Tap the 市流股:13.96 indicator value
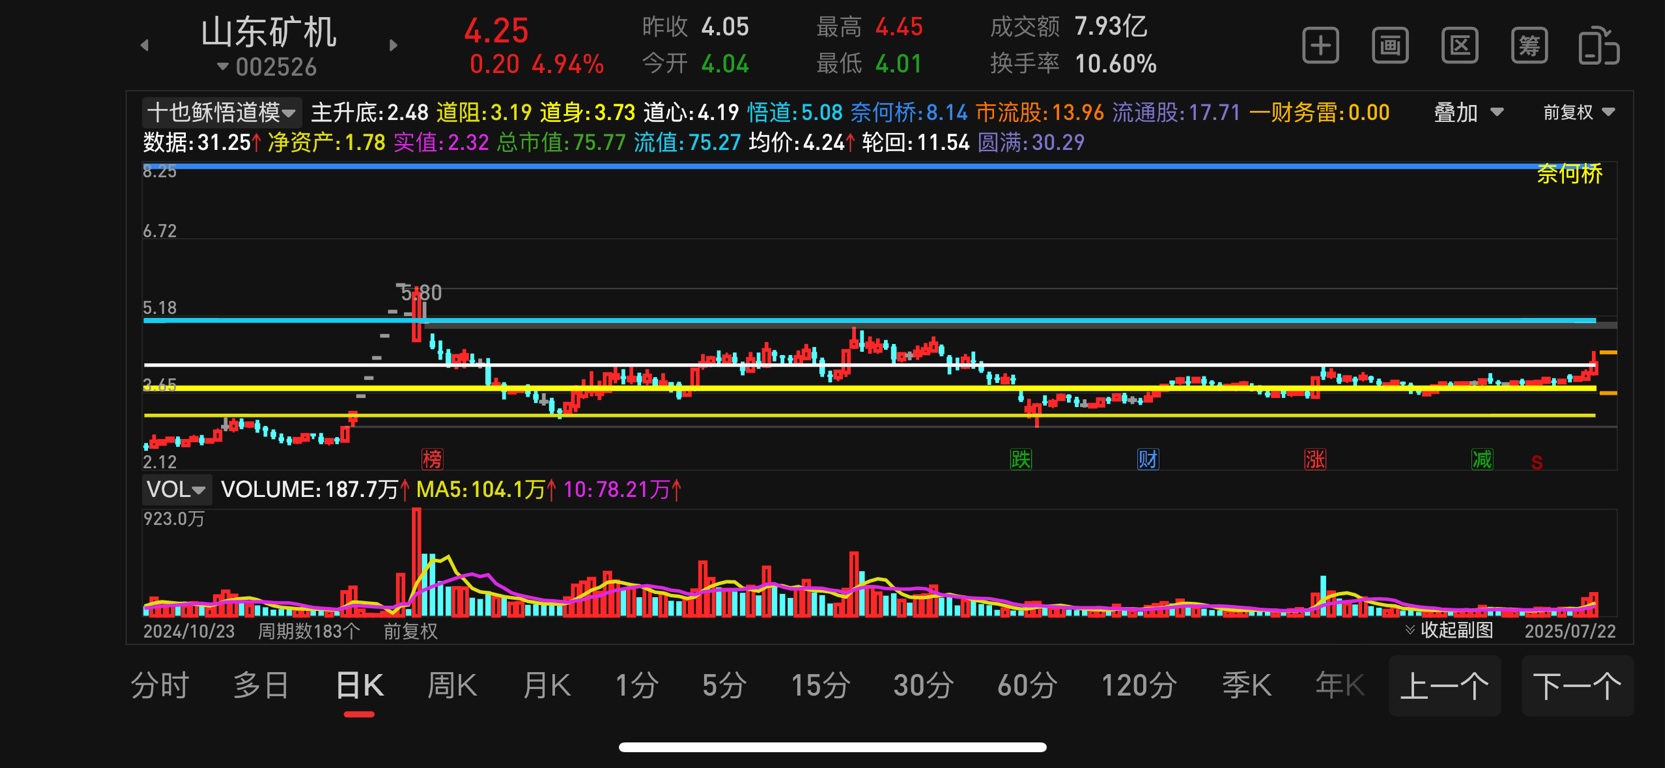Screen dimensions: 1665x769 coord(1040,113)
